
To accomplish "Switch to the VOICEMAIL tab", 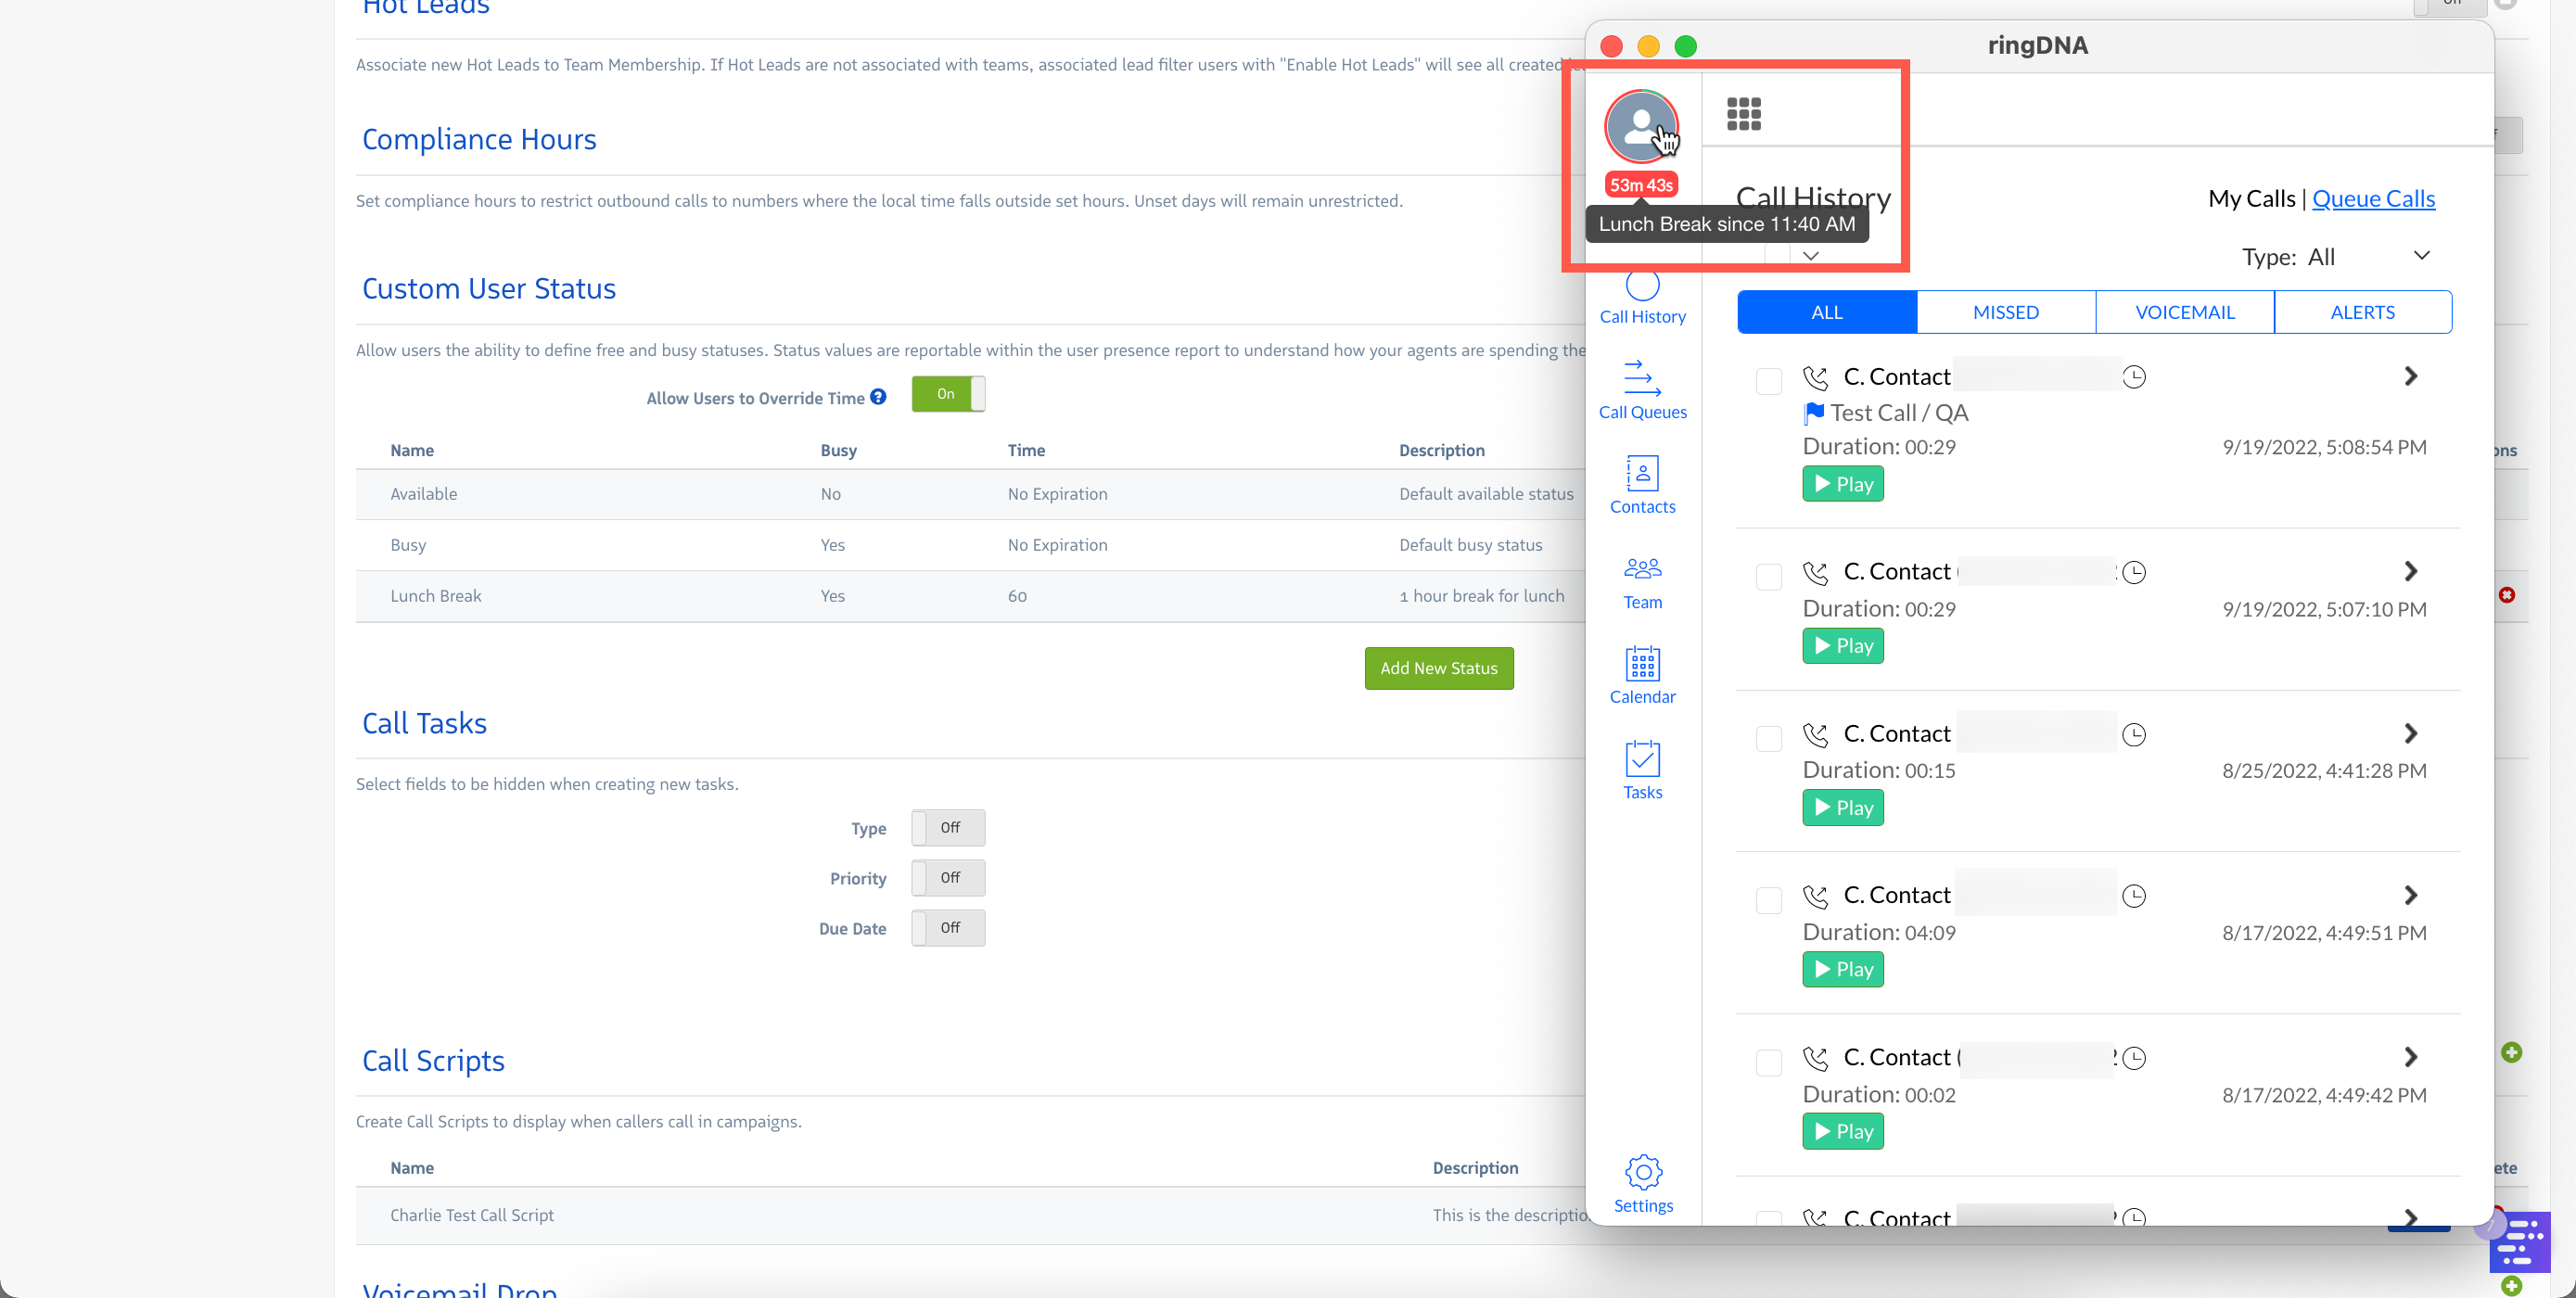I will point(2184,312).
